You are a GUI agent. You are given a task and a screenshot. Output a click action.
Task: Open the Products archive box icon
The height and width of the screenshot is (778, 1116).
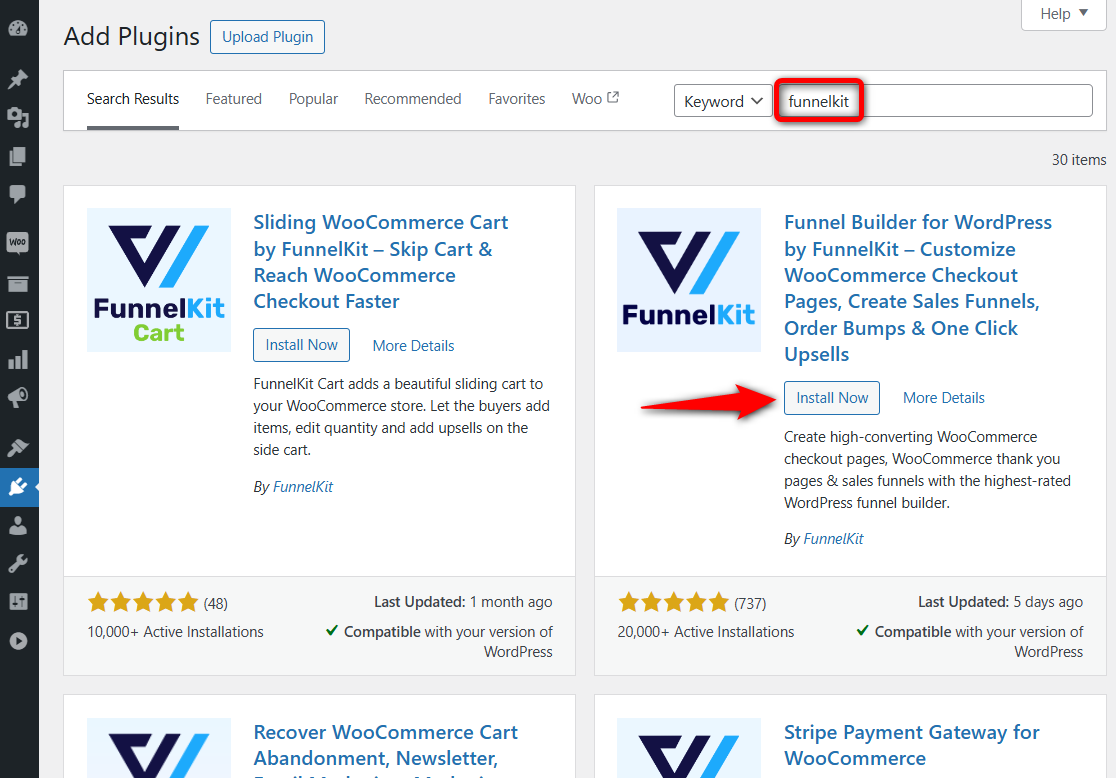tap(18, 283)
